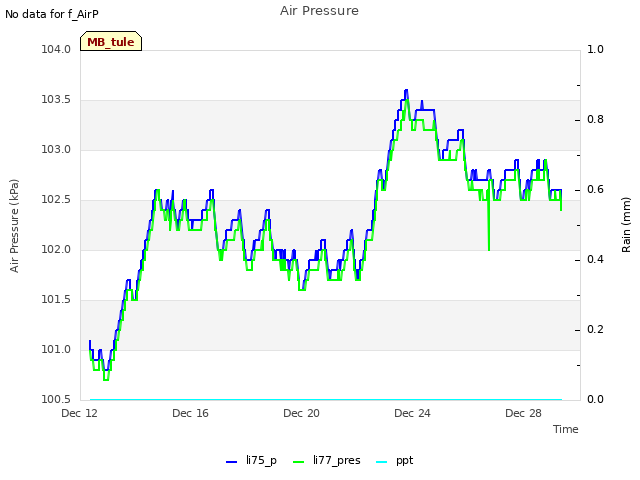The height and width of the screenshot is (480, 640).
Task: Click the green li77_pres legend swatch
Action: coord(298,462)
